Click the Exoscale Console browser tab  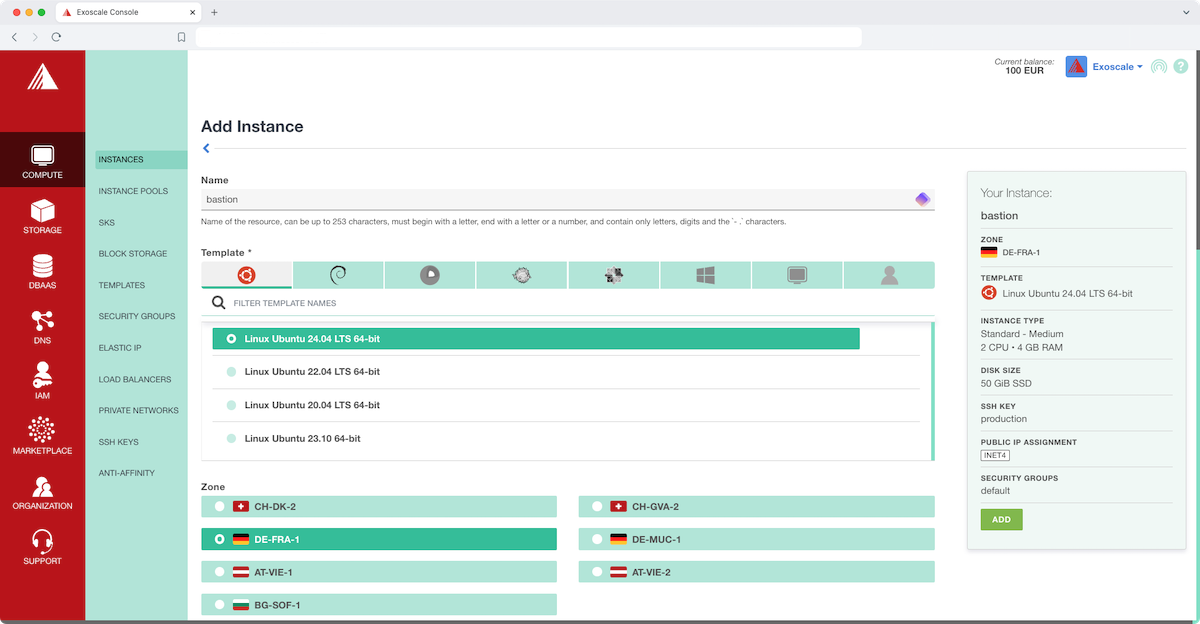point(126,12)
